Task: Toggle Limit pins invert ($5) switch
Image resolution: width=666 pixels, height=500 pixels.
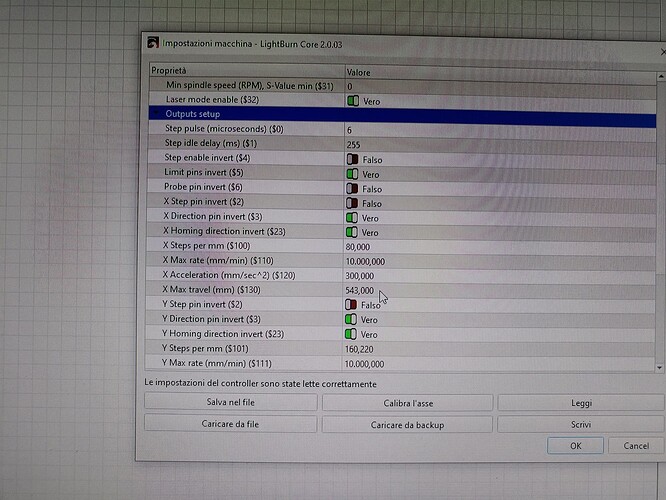Action: (352, 174)
